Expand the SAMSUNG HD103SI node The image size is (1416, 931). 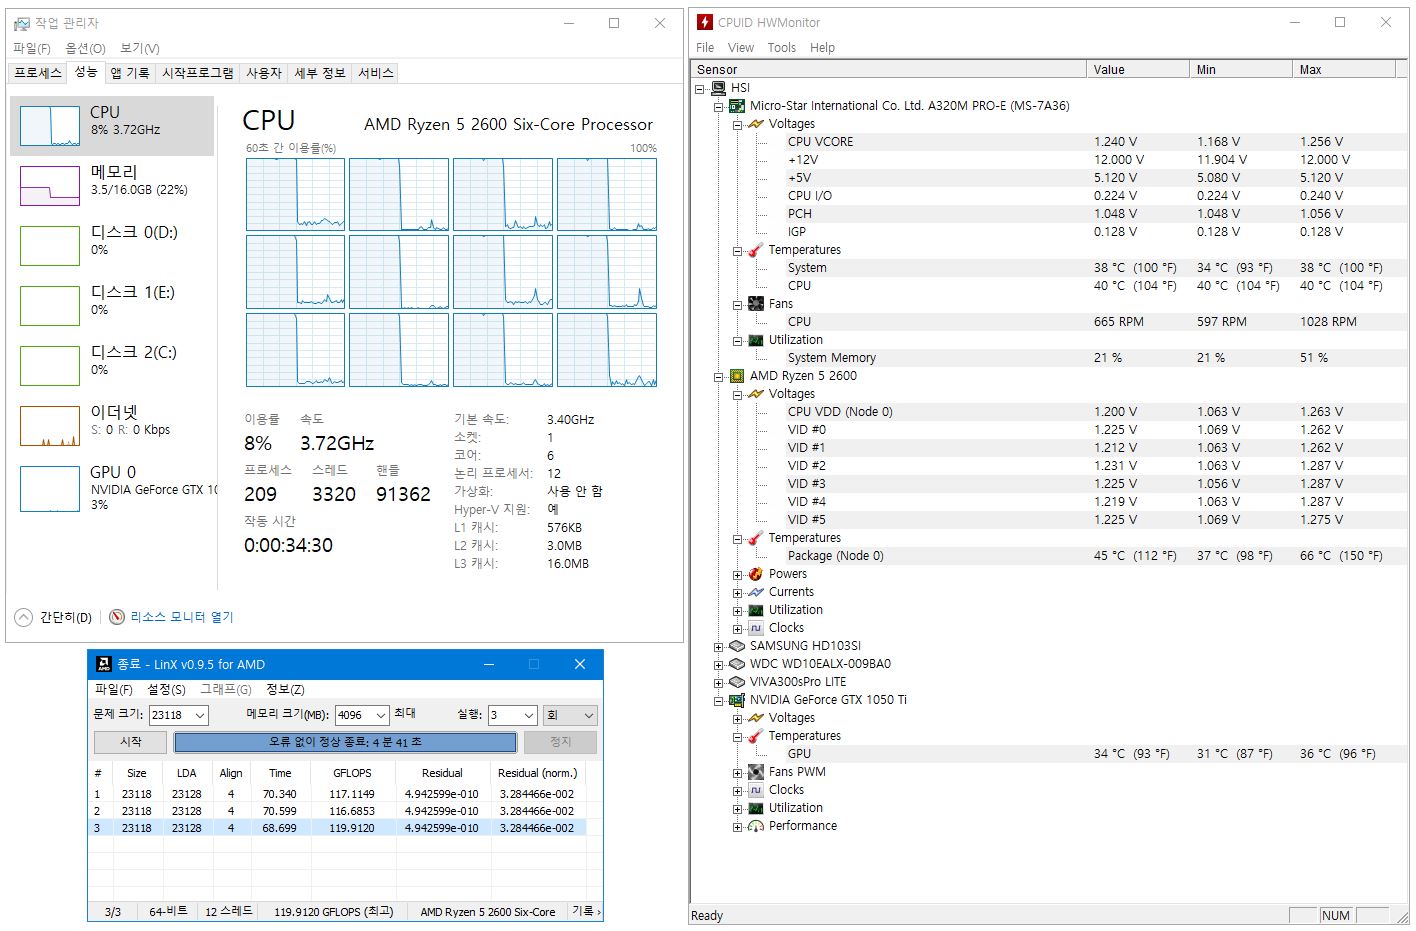[718, 647]
